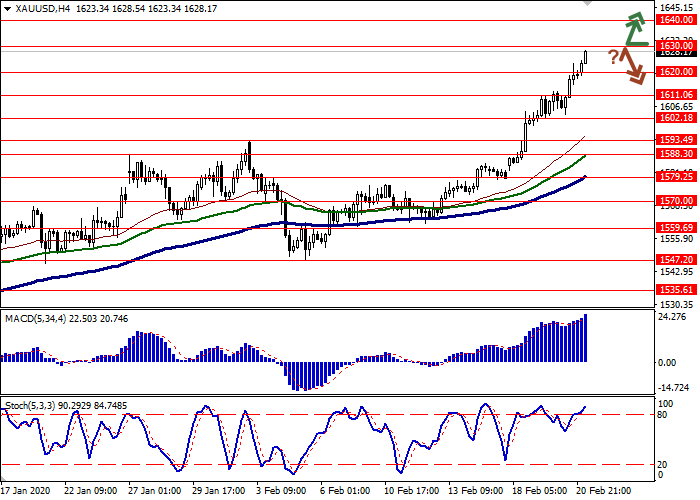This screenshot has height=500, width=700.
Task: Click the 3 Feb 09:00 time axis marker
Action: point(283,492)
